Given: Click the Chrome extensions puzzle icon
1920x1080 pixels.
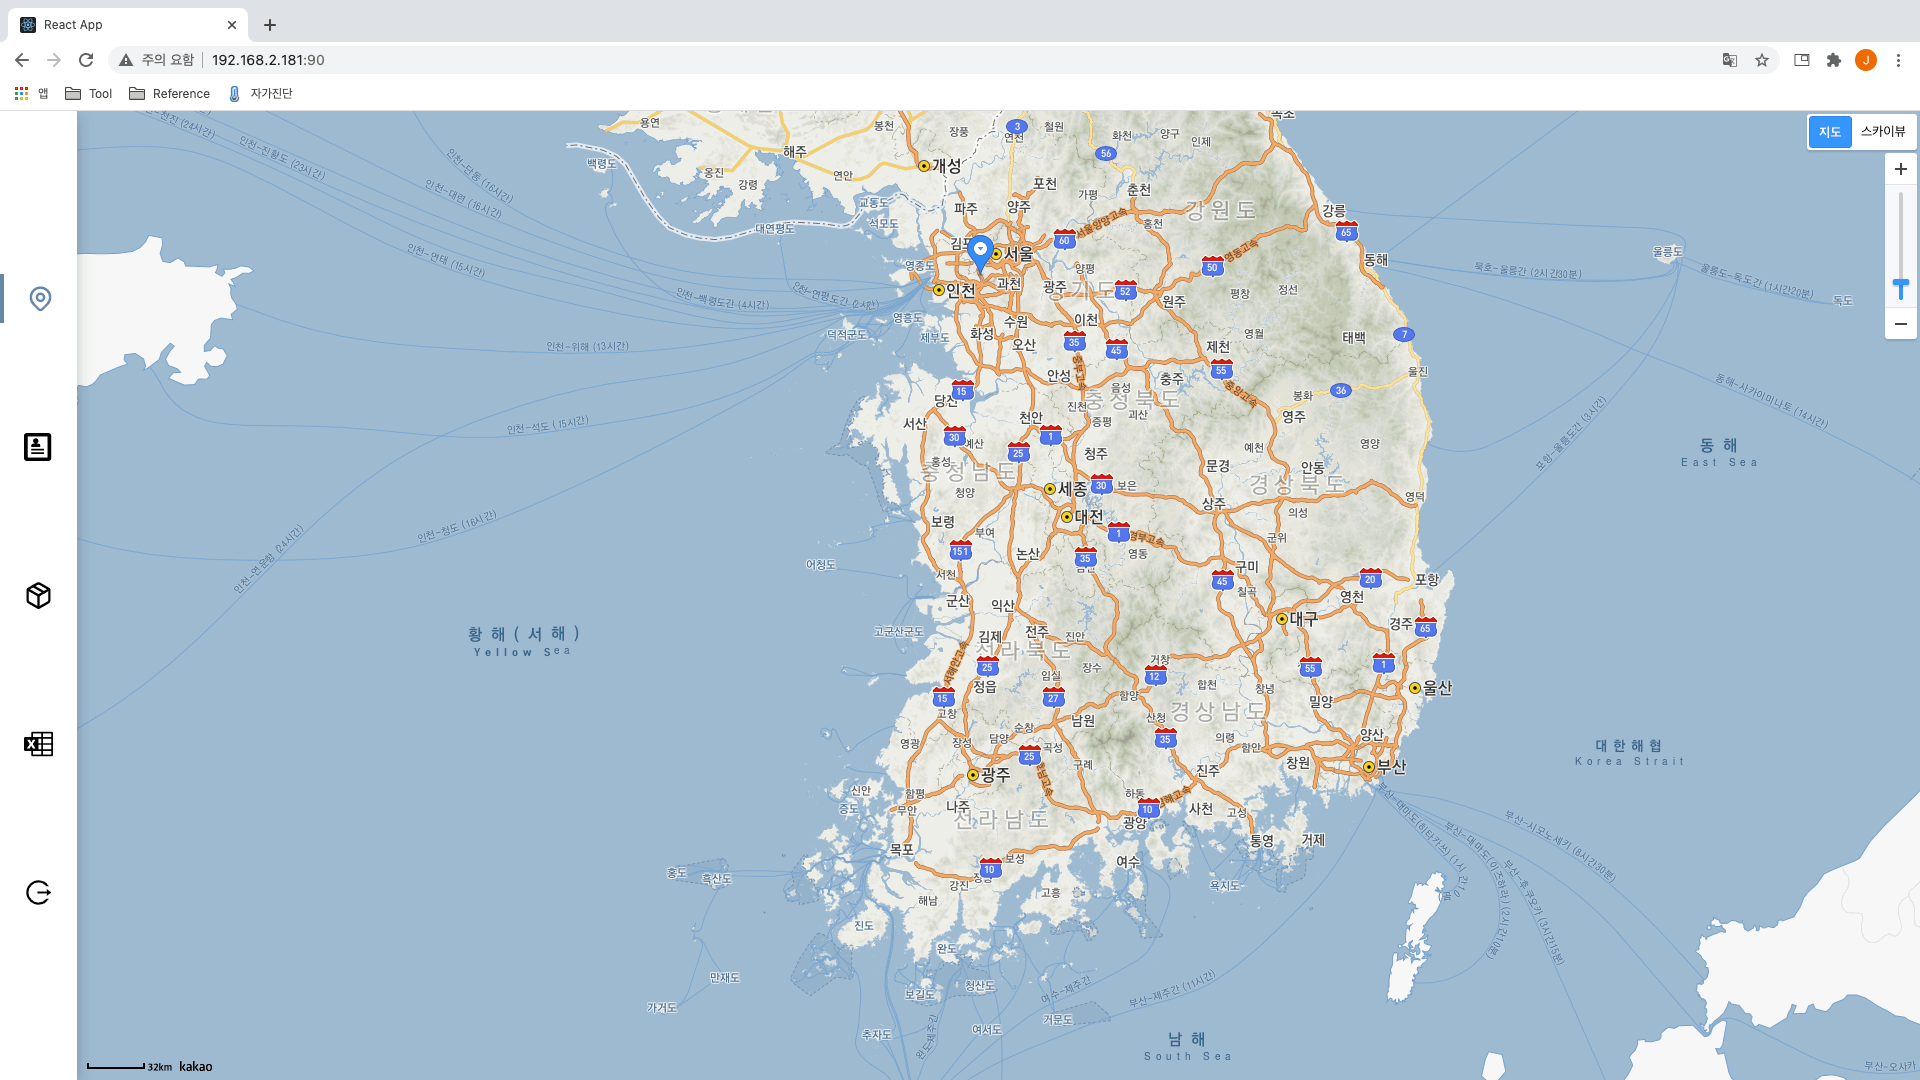Looking at the screenshot, I should point(1834,60).
